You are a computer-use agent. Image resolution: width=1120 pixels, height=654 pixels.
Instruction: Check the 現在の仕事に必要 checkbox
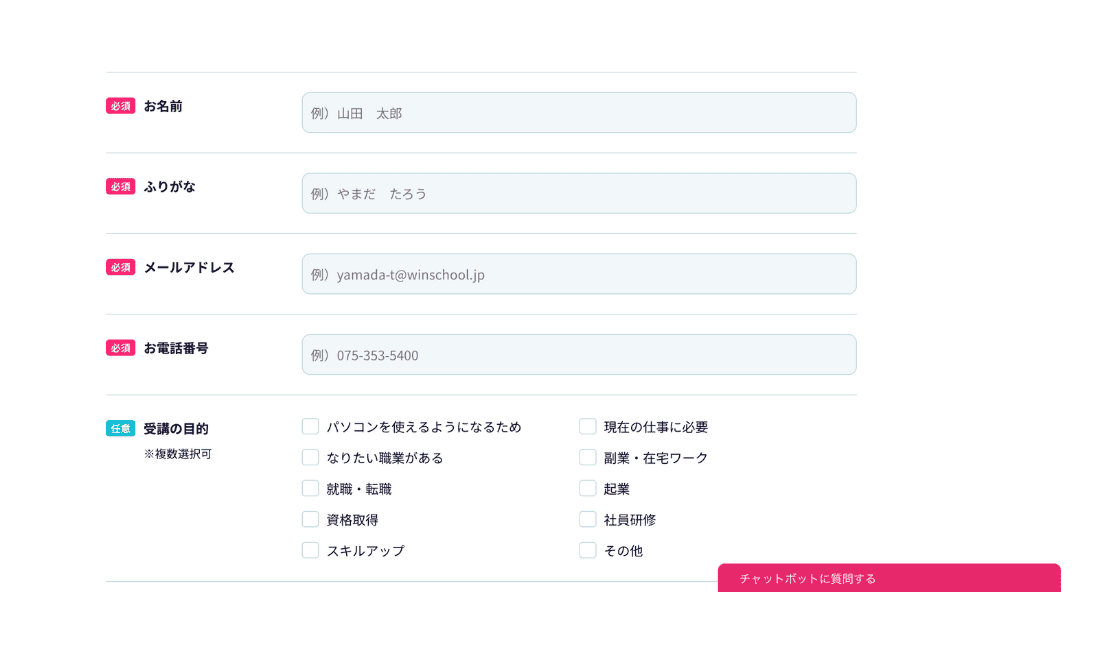pos(588,427)
